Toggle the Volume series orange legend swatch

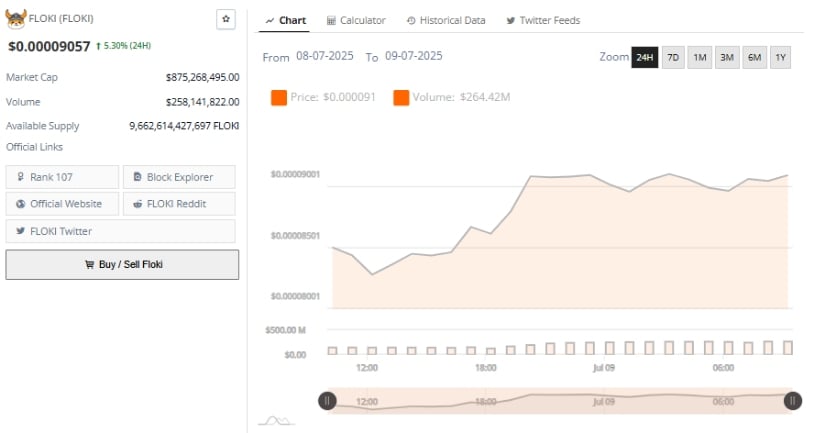401,97
